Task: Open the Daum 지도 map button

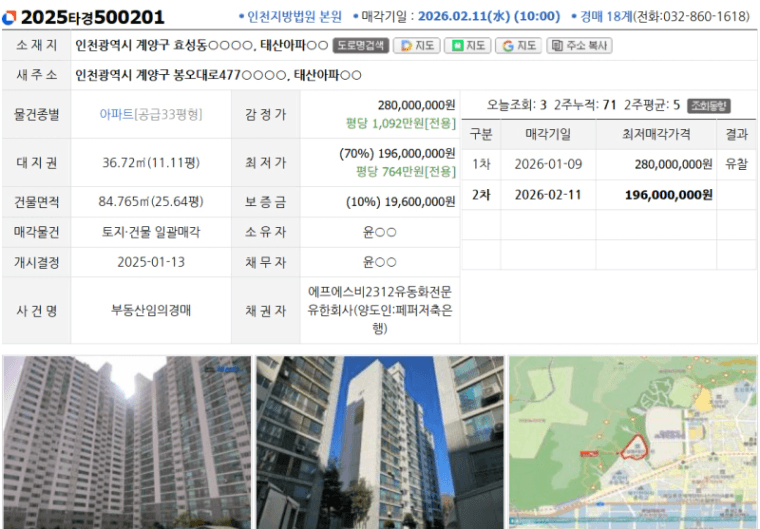Action: pos(417,46)
